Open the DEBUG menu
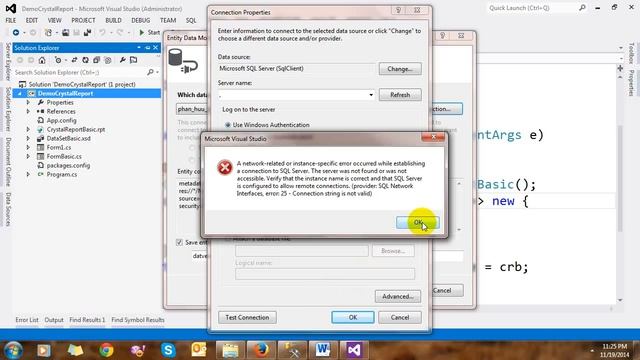 (x=140, y=20)
